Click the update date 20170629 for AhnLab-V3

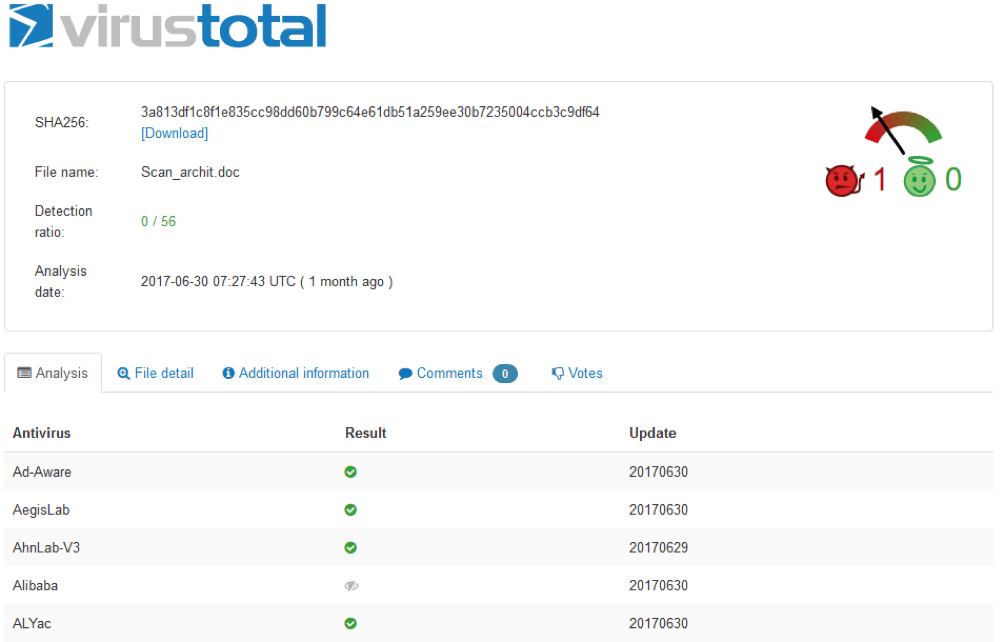pos(658,548)
